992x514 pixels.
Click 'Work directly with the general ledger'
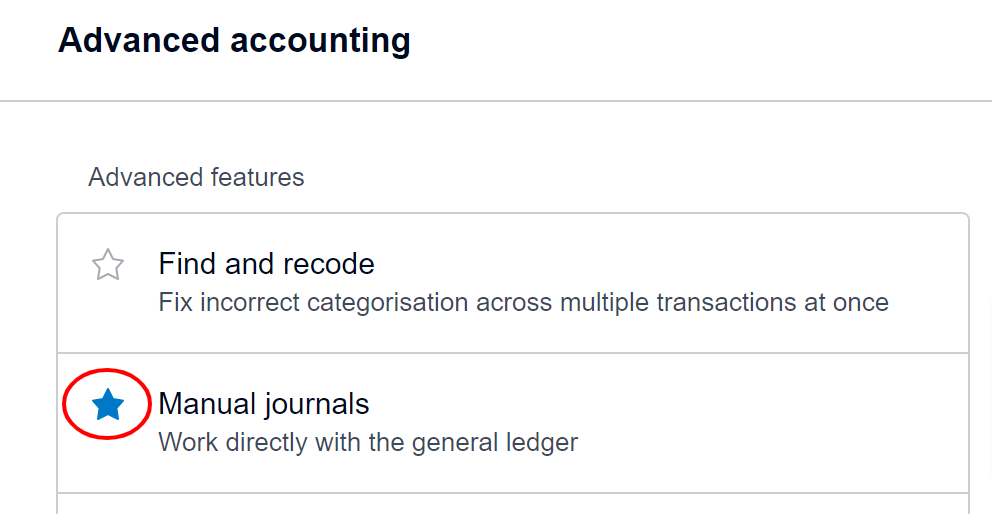pos(368,442)
